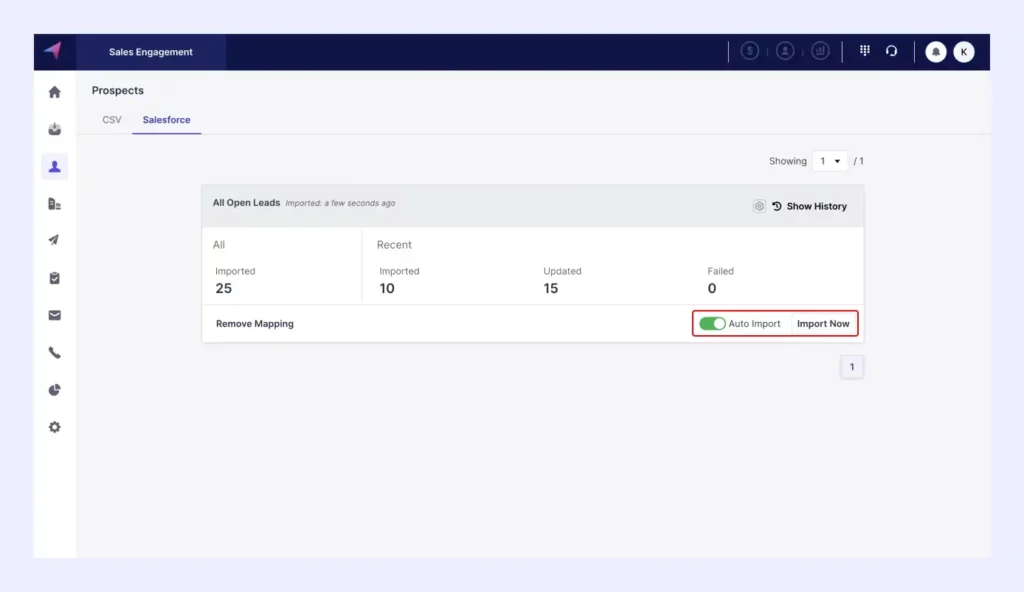The width and height of the screenshot is (1024, 592).
Task: Open the dialpad grid icon
Action: pyautogui.click(x=865, y=50)
